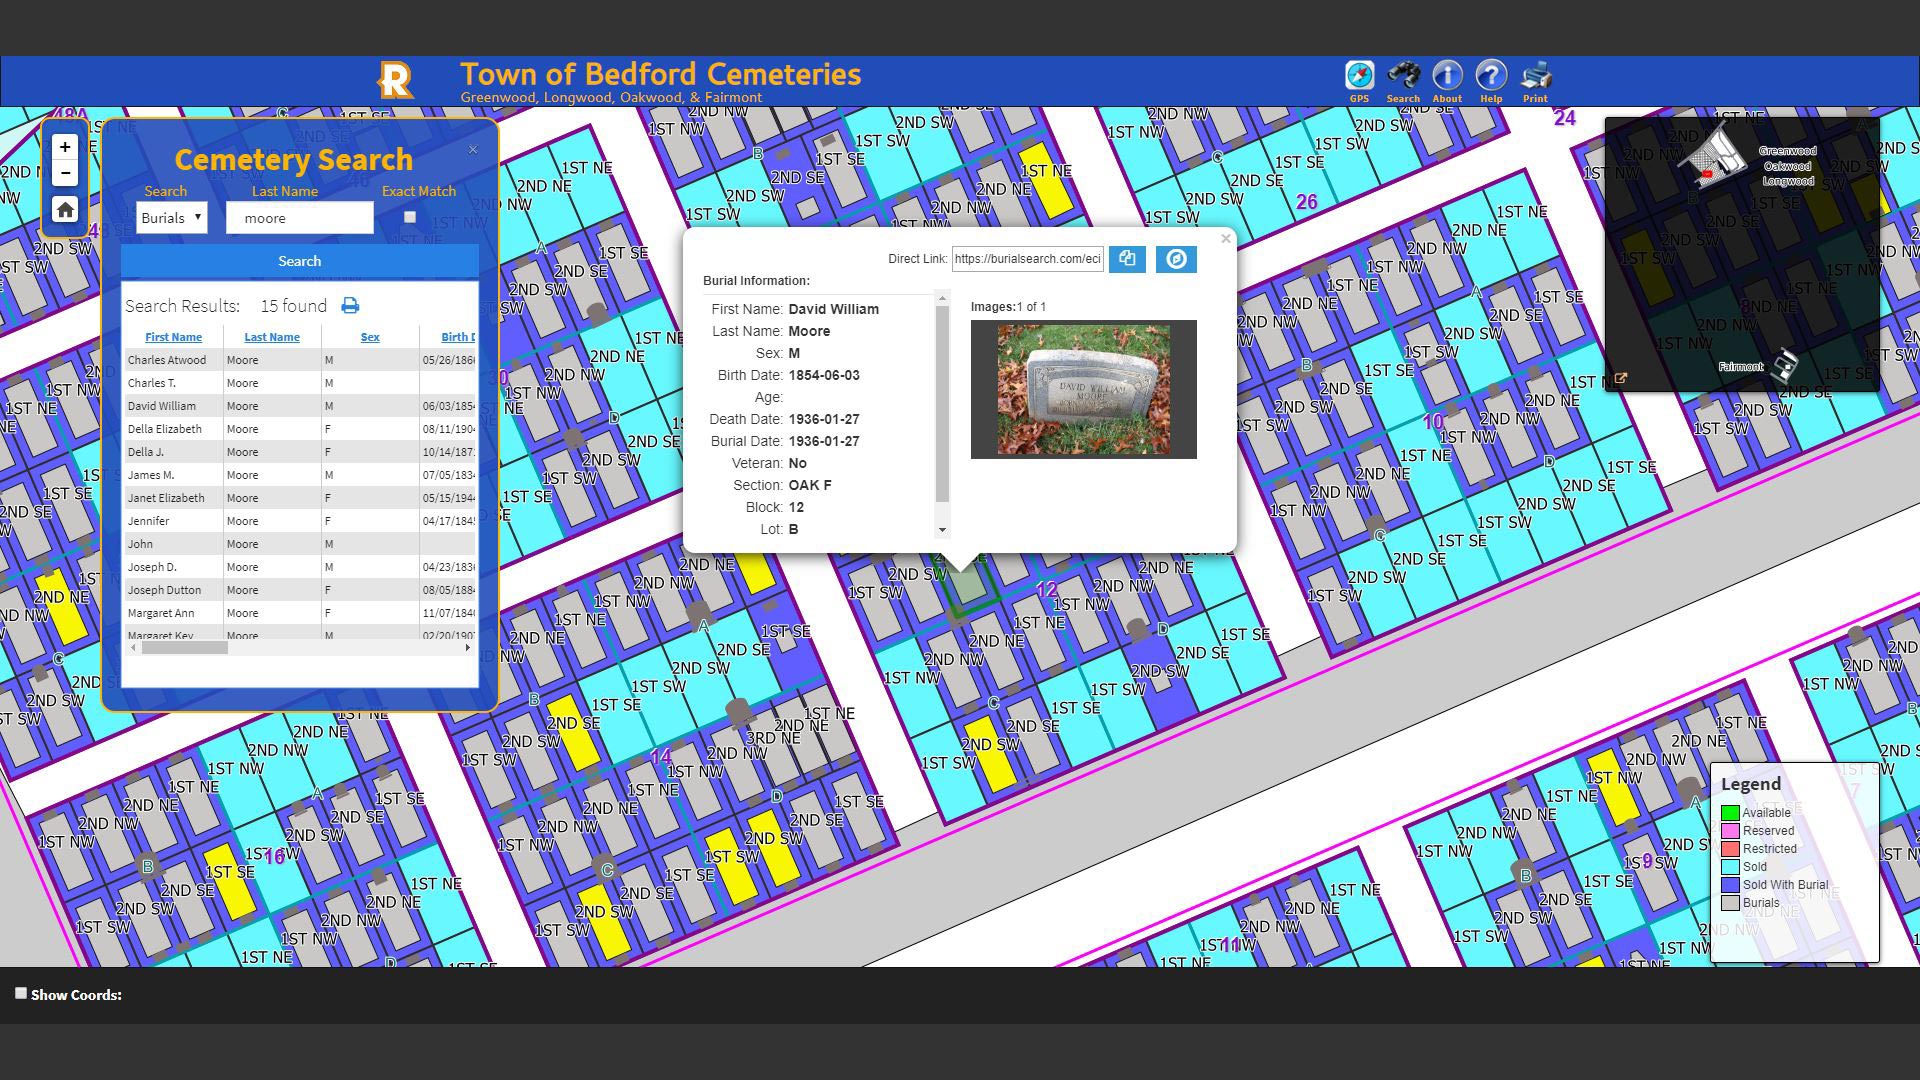The image size is (1920, 1080).
Task: Sort results by Last Name column
Action: [x=272, y=337]
